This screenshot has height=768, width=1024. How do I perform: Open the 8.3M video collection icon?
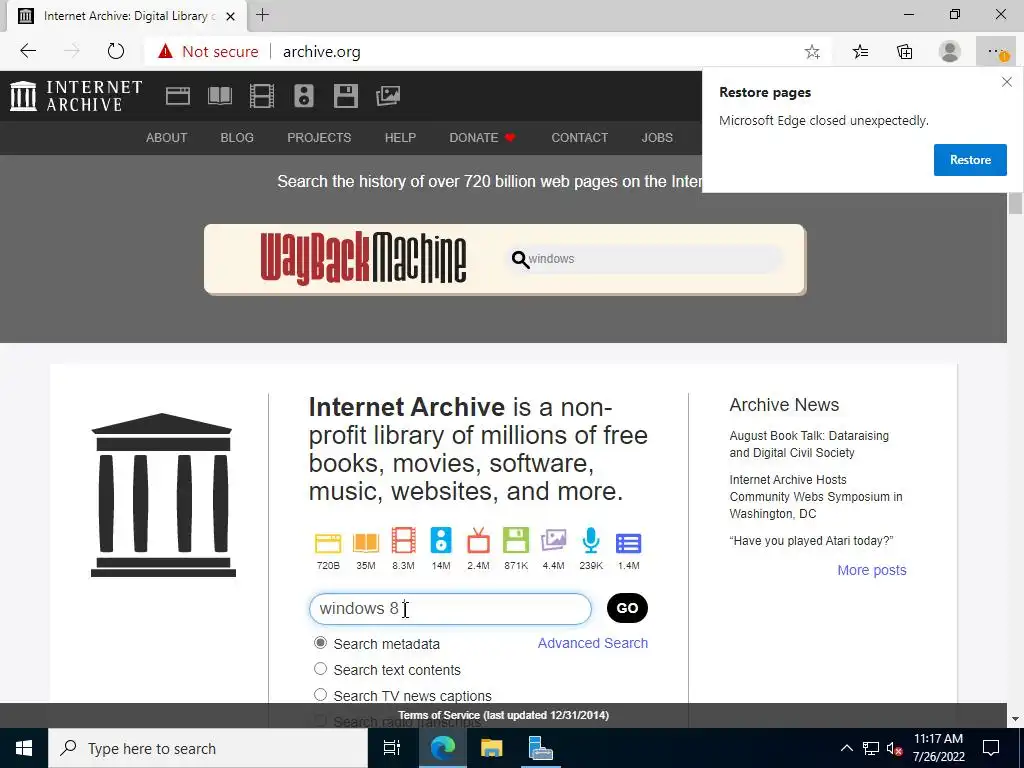click(403, 541)
